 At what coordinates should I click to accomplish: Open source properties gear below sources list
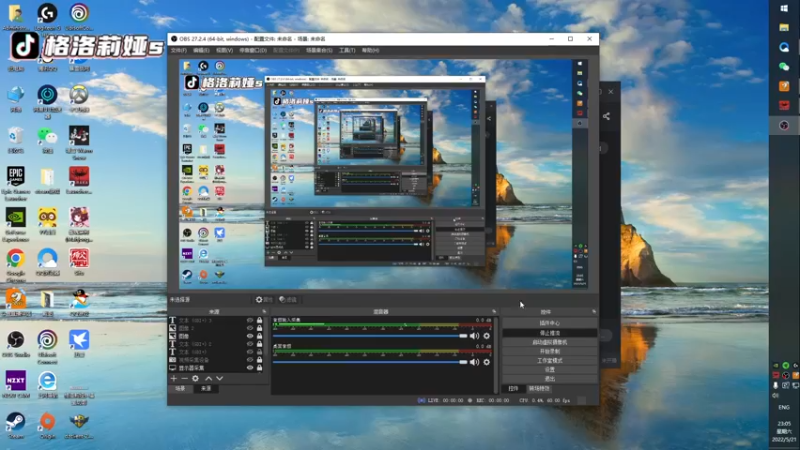[x=195, y=379]
